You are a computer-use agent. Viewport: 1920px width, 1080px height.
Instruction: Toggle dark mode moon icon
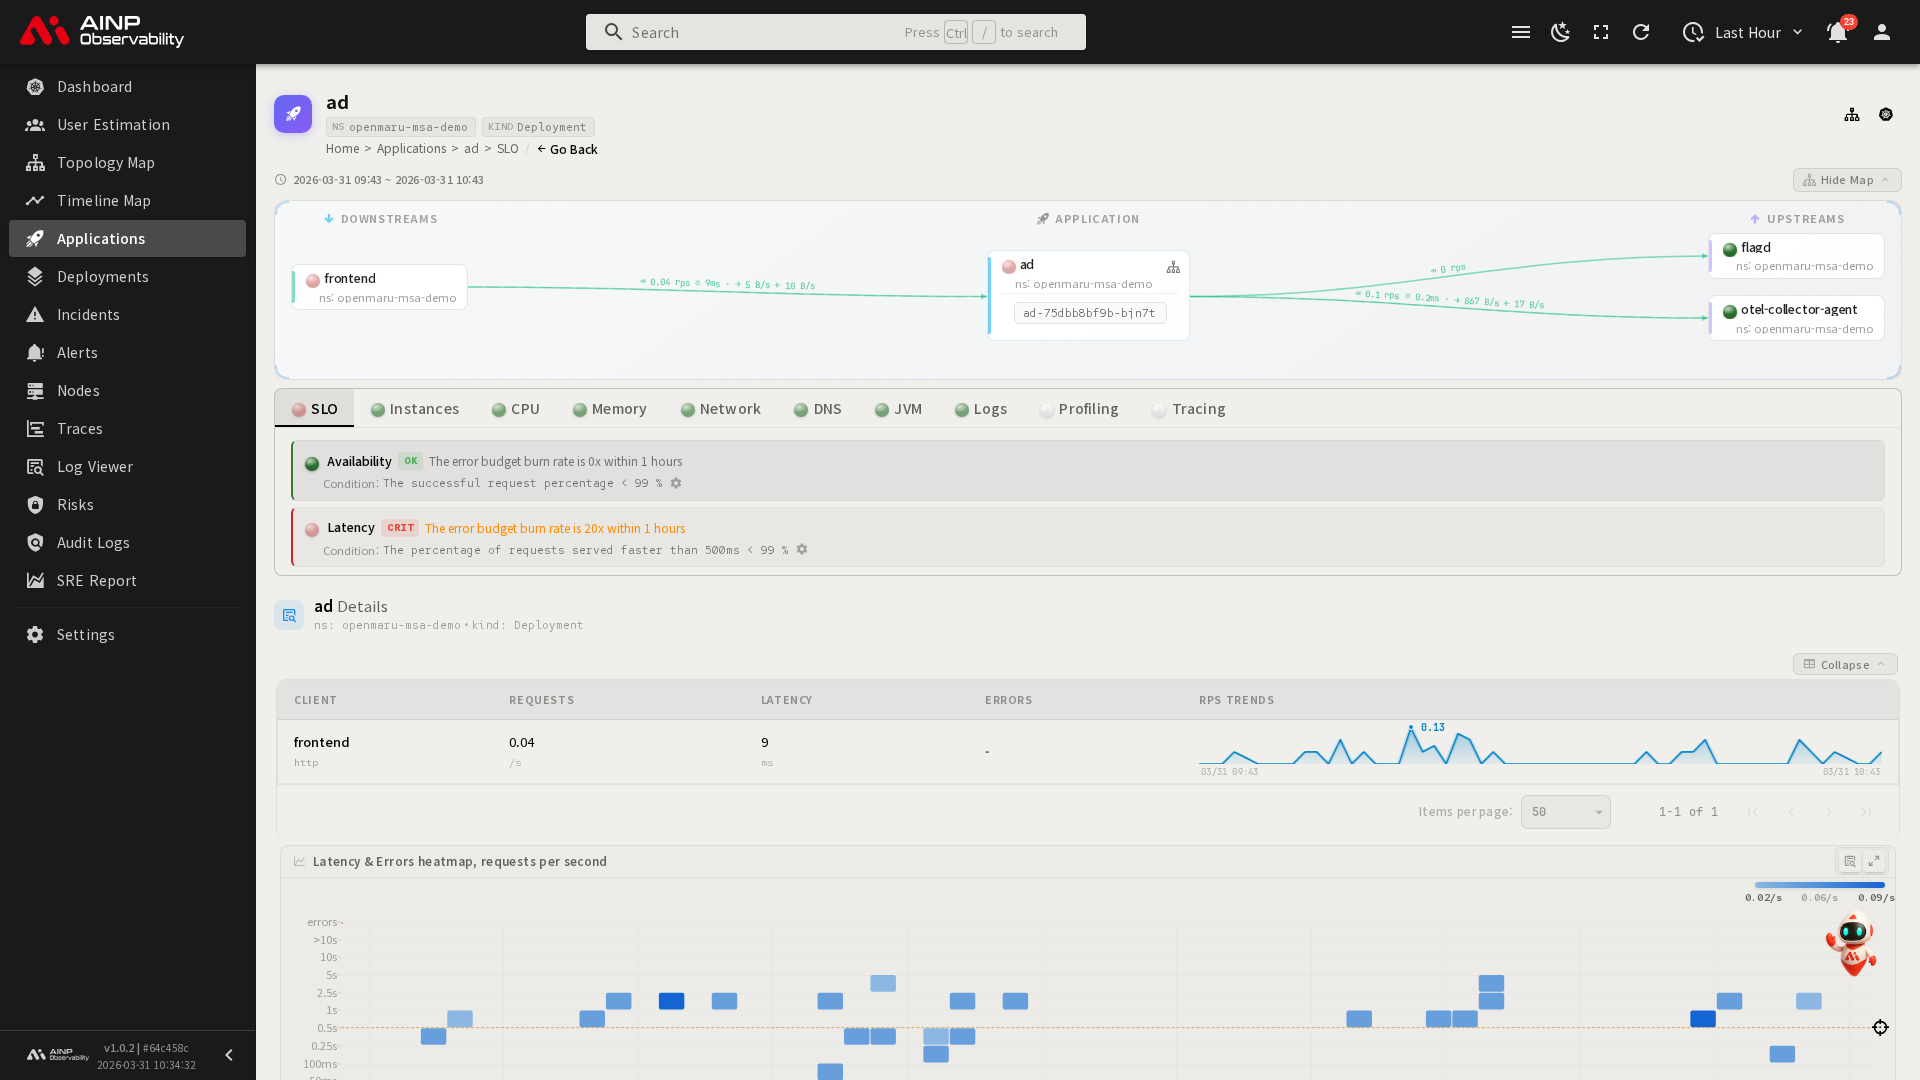pyautogui.click(x=1560, y=32)
